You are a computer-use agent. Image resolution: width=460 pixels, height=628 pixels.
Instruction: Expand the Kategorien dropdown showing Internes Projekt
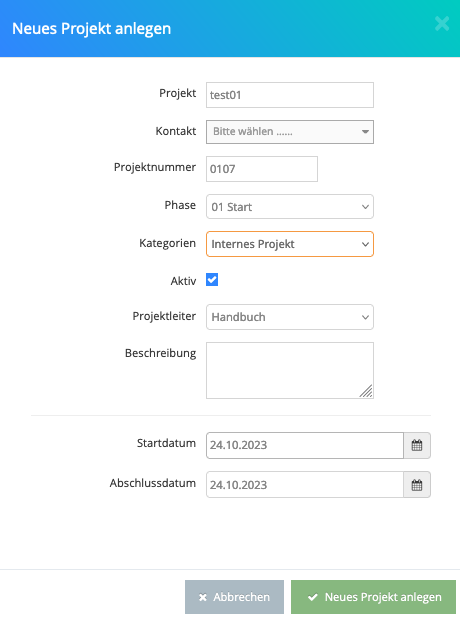click(290, 244)
